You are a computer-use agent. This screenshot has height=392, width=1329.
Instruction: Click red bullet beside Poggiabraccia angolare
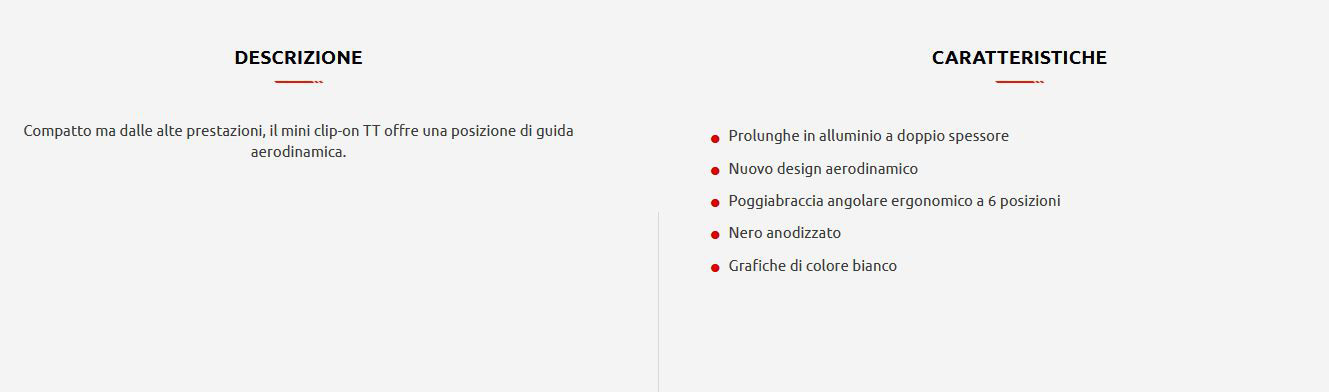coord(715,202)
